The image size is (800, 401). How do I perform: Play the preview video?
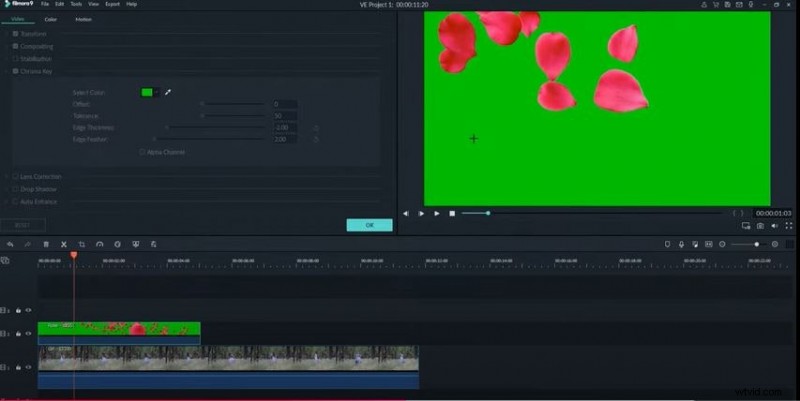[437, 213]
